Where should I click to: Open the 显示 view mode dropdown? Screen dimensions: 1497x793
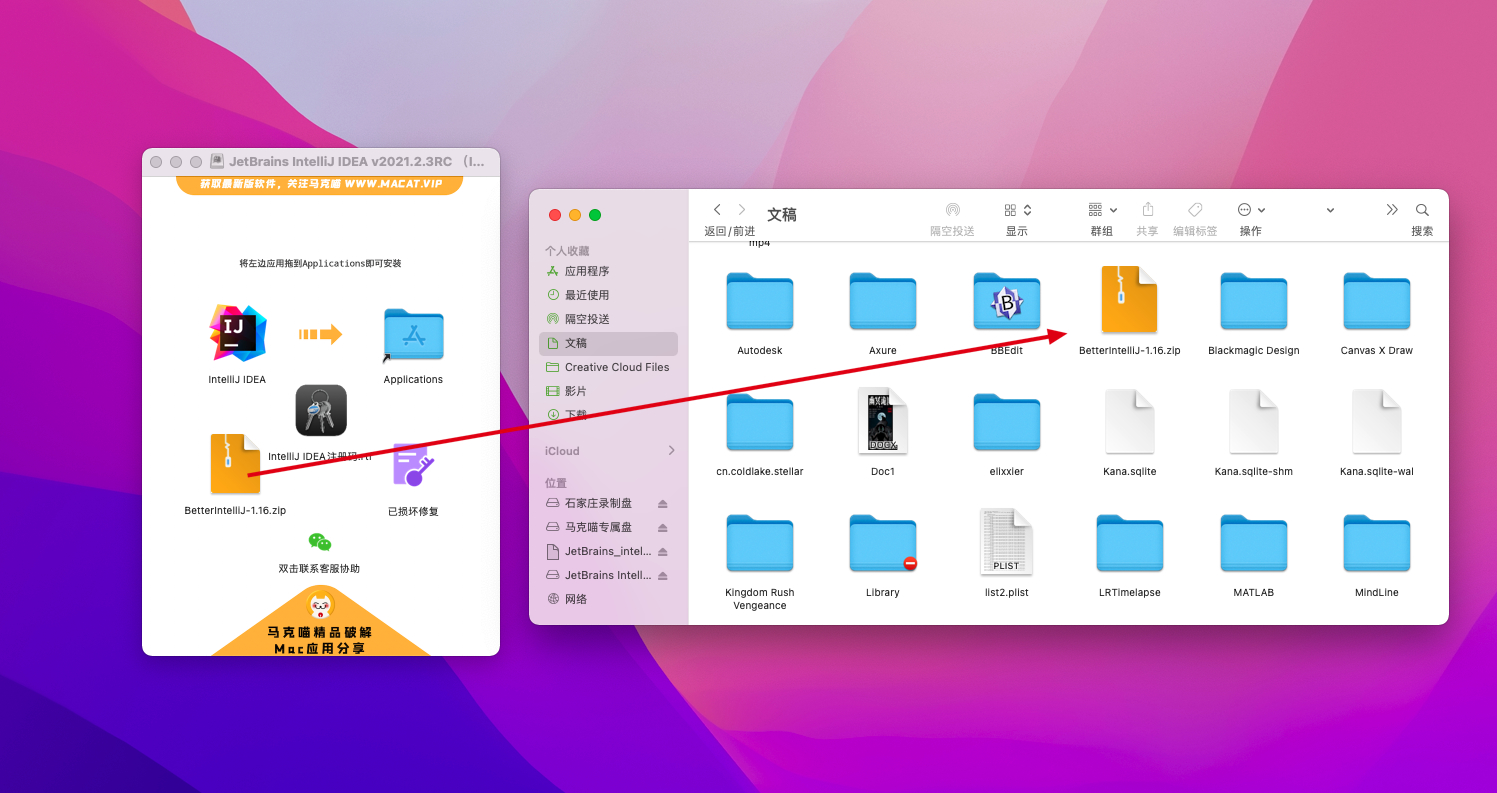[1017, 210]
